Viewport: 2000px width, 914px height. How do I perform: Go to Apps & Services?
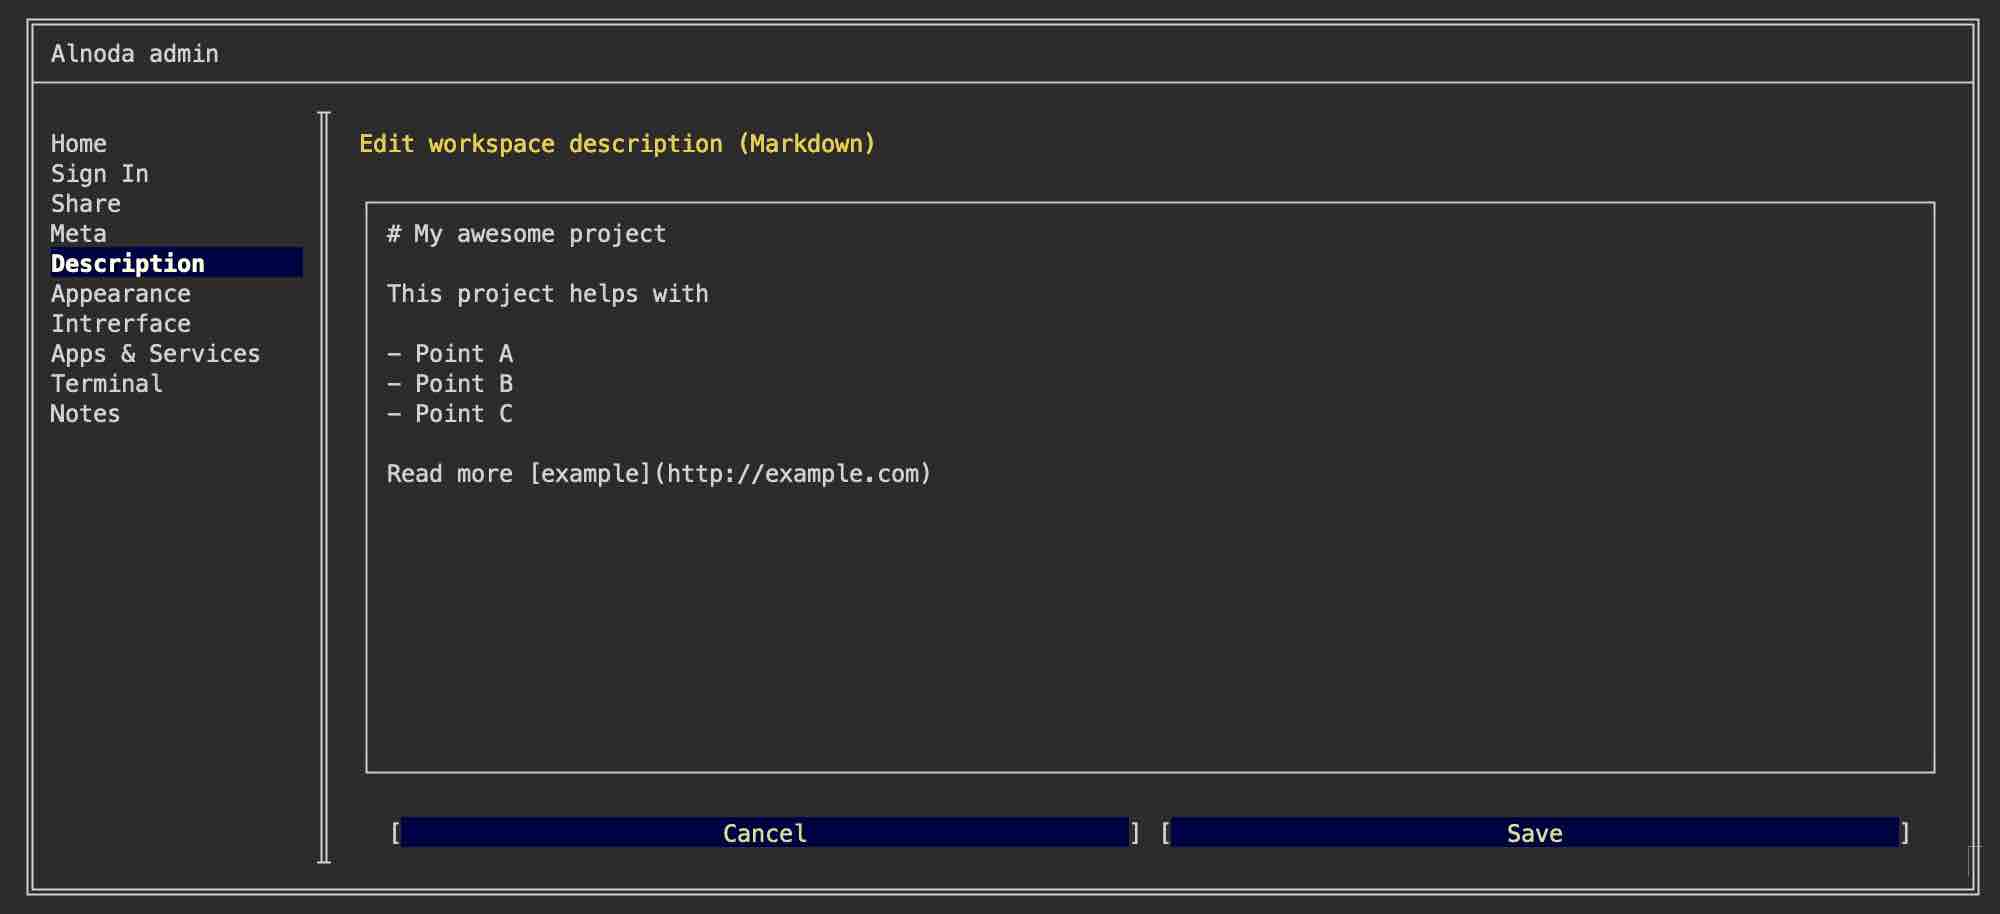156,354
